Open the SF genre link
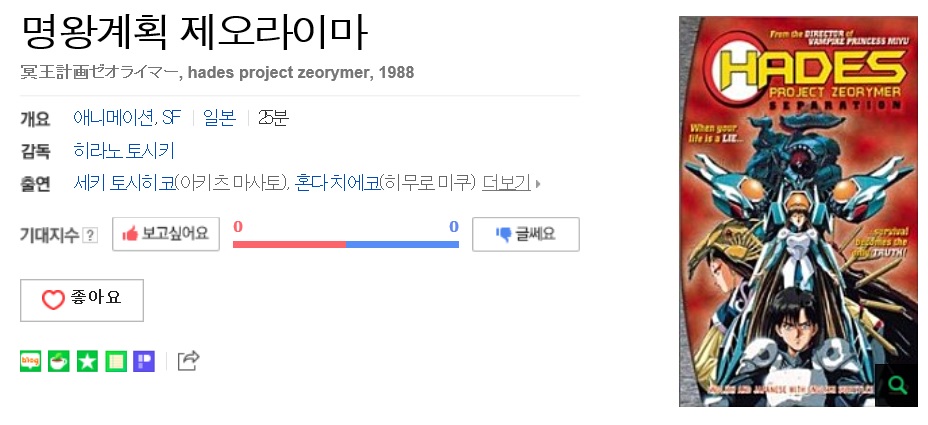The width and height of the screenshot is (928, 425). (172, 118)
